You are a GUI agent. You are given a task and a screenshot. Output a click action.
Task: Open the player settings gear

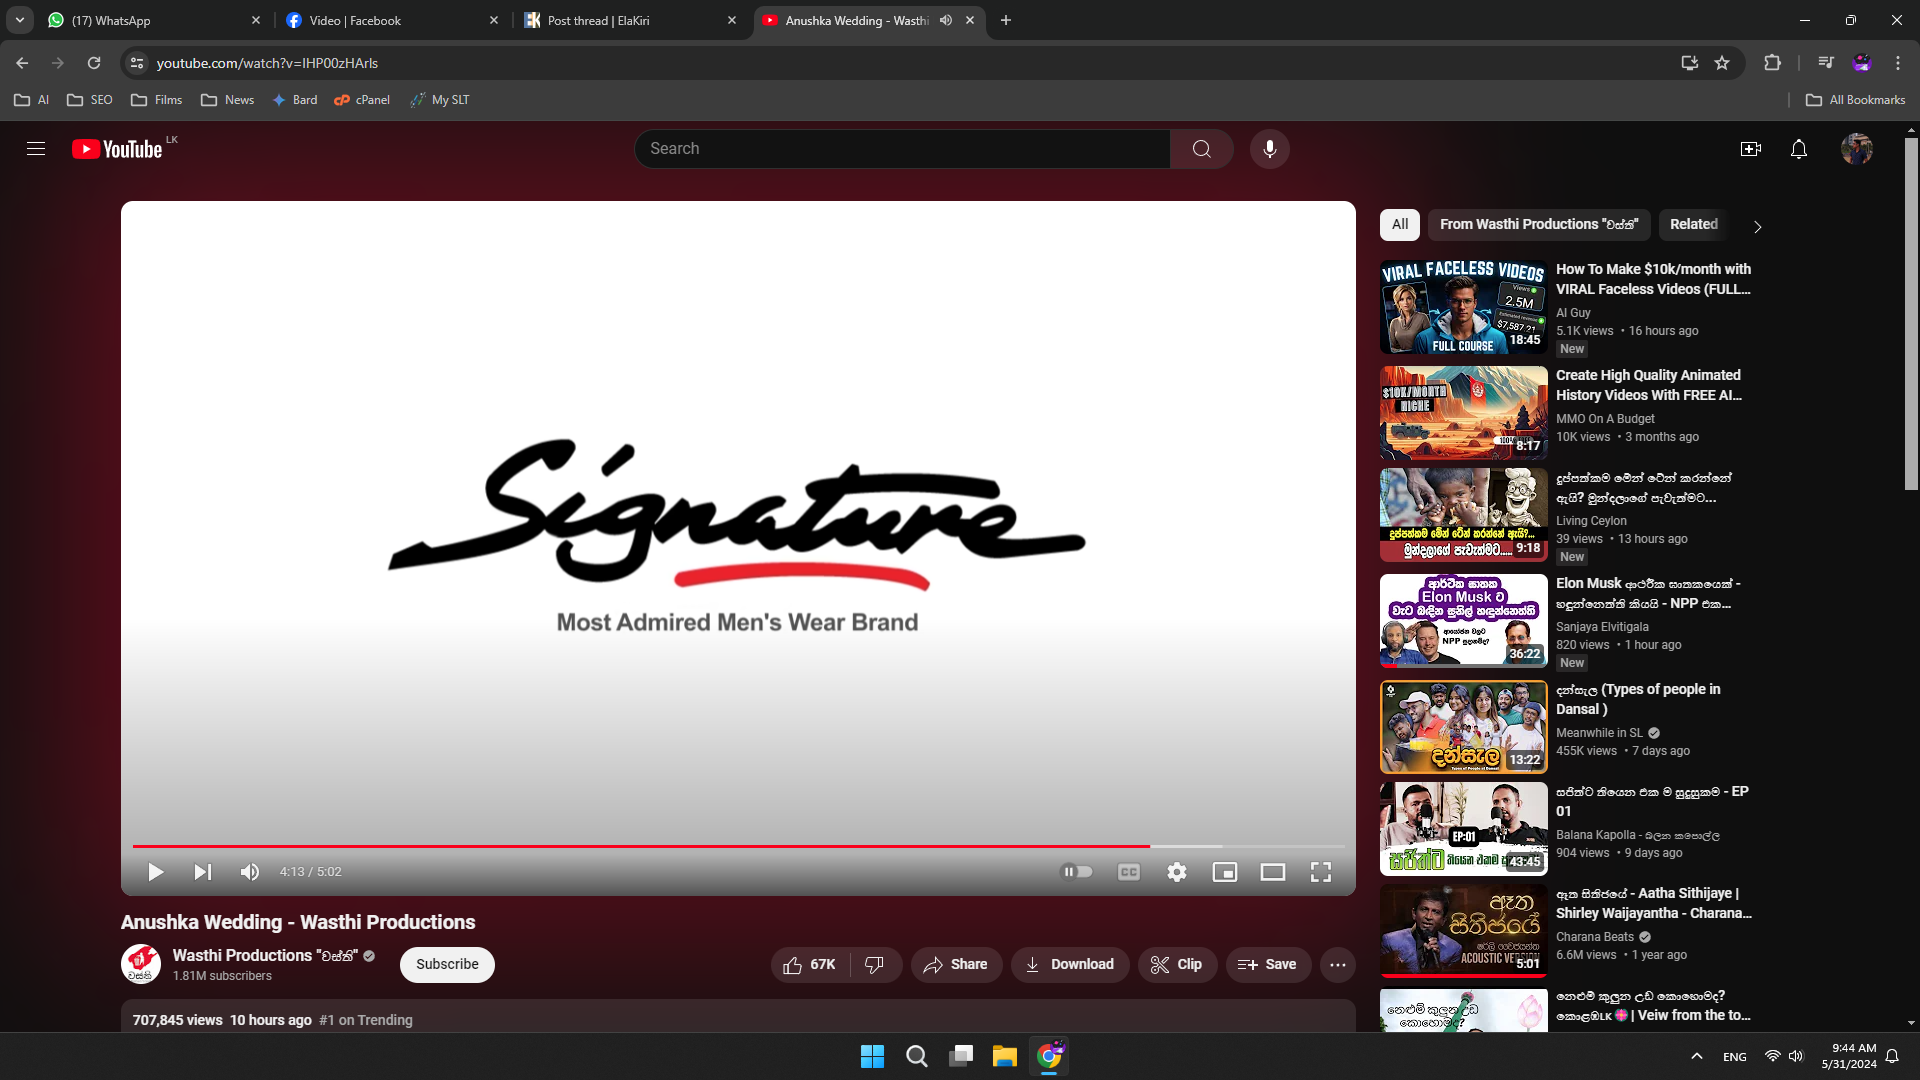click(x=1177, y=872)
